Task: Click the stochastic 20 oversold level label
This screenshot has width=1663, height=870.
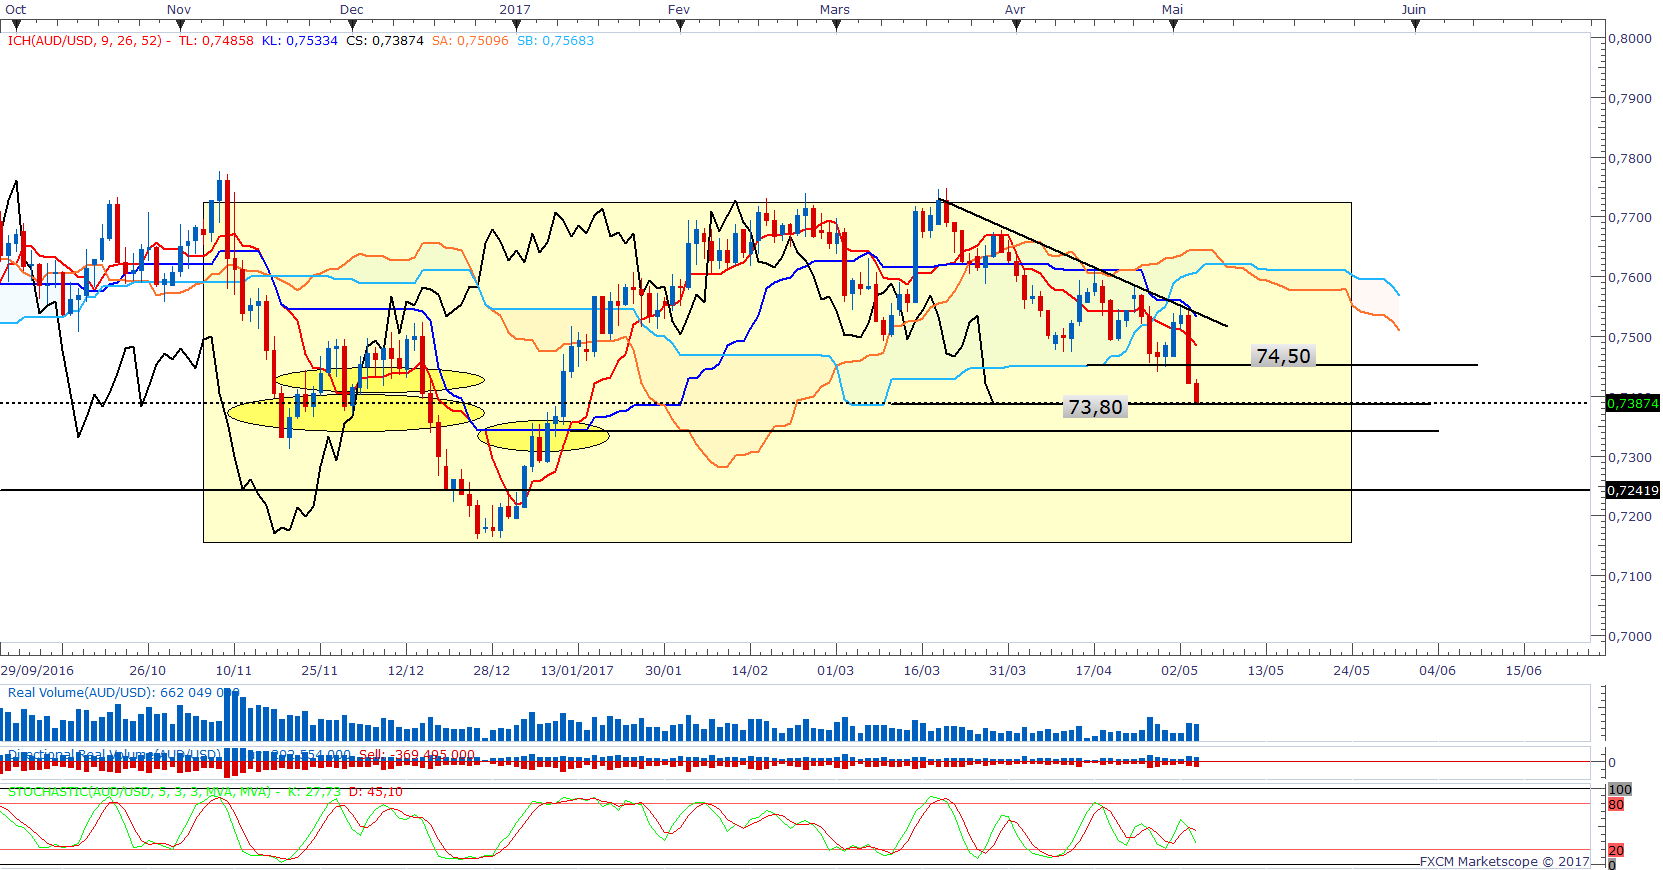Action: [x=1616, y=851]
